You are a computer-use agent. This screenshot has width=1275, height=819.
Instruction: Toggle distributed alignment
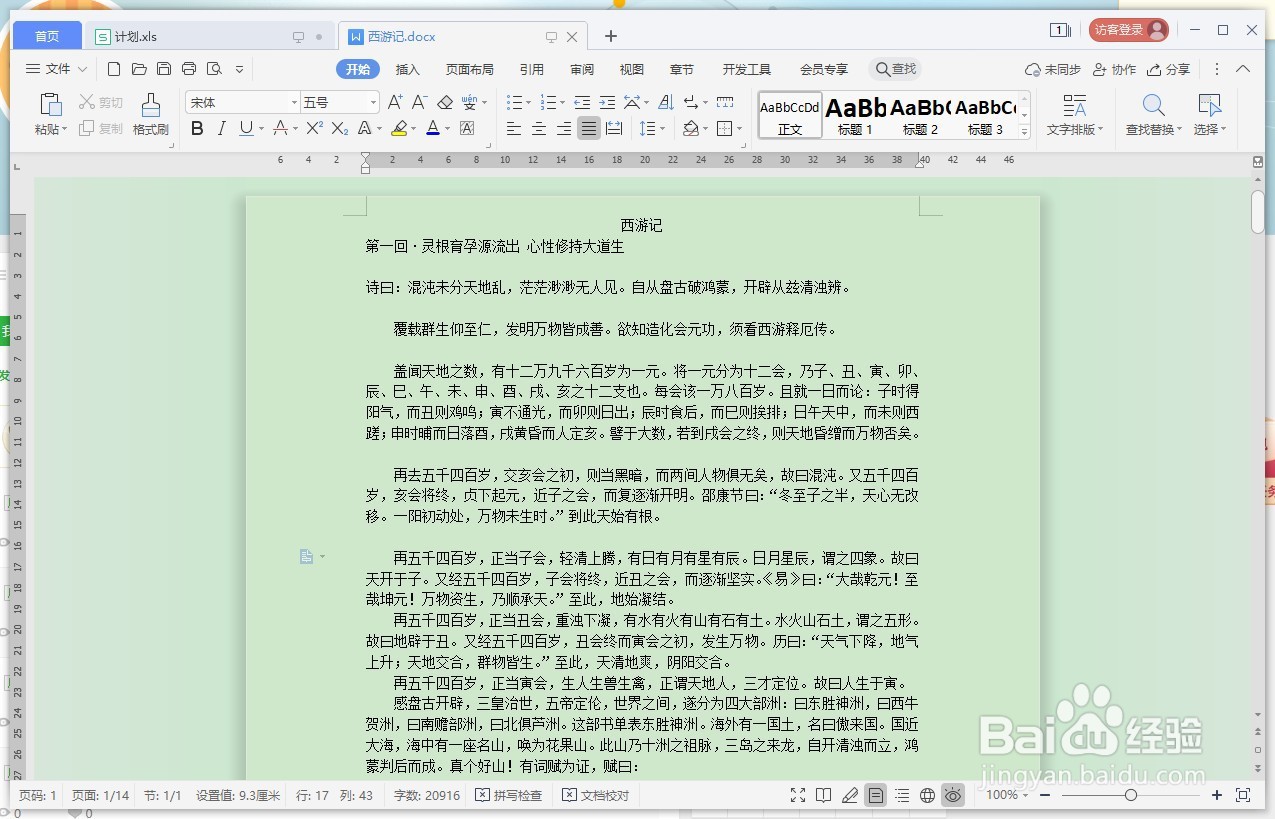click(614, 128)
